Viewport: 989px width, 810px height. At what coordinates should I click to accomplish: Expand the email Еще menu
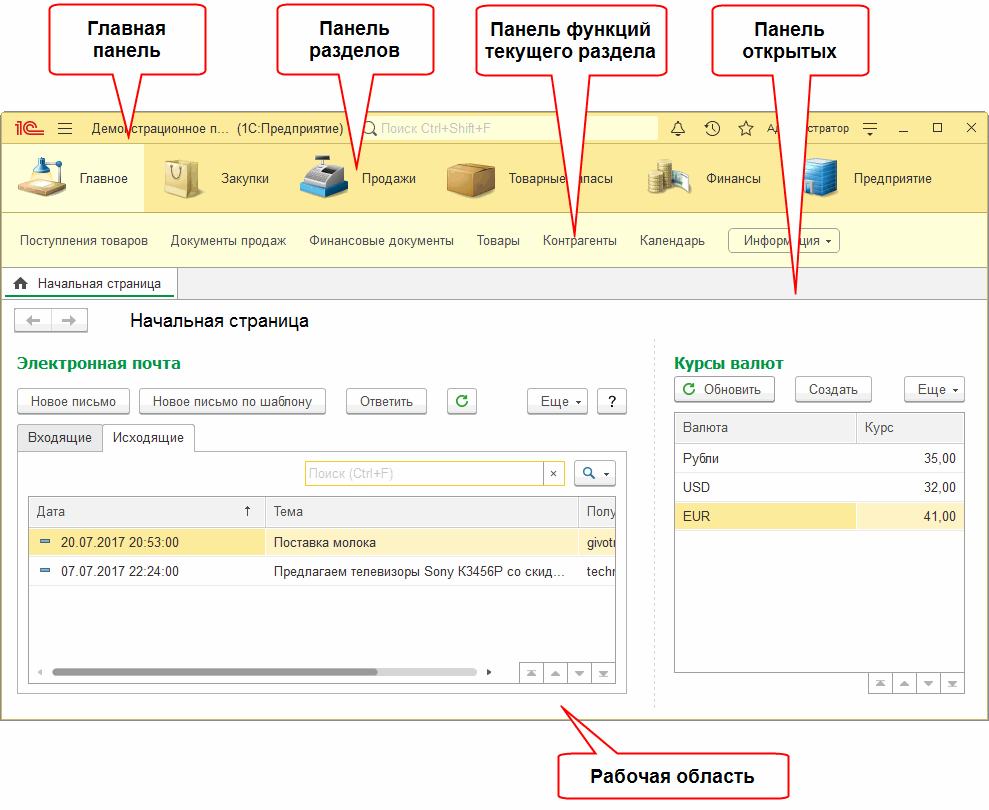point(558,401)
